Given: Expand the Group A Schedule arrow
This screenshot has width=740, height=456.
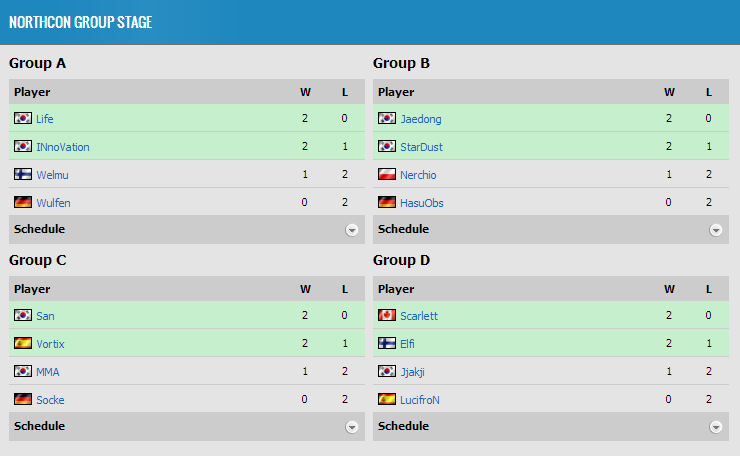Looking at the screenshot, I should pos(352,230).
